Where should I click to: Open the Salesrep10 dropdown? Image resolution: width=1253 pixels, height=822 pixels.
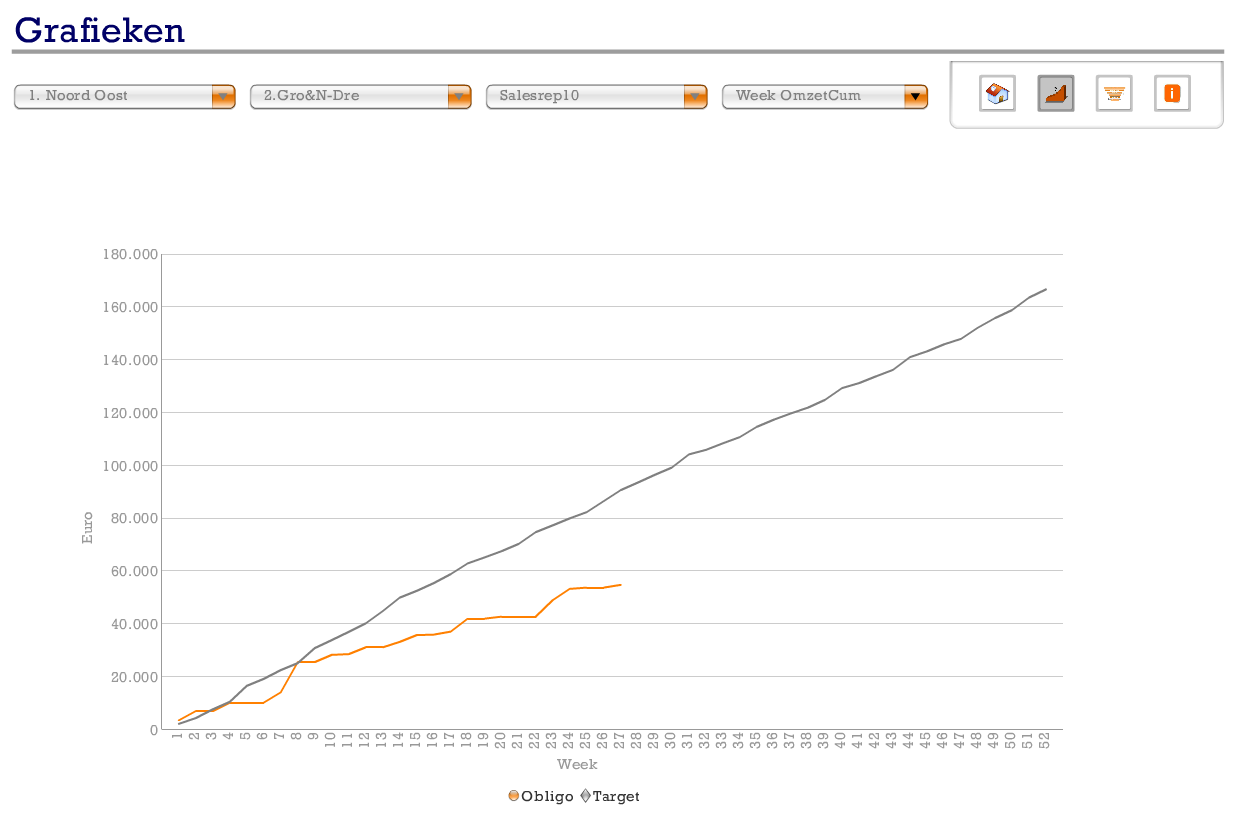[596, 96]
